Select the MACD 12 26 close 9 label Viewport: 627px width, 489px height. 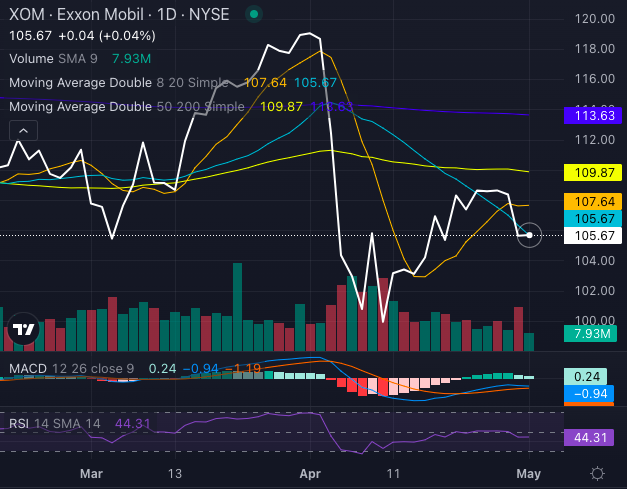point(72,368)
